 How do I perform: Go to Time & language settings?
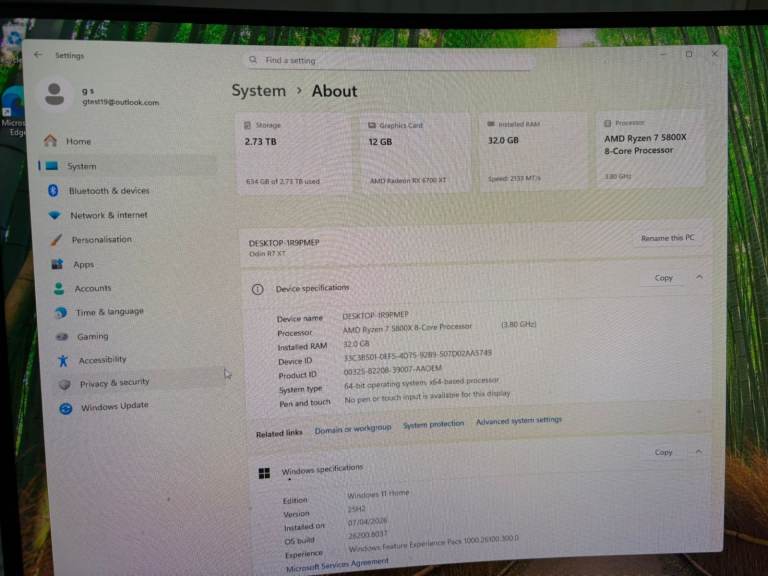(x=109, y=312)
